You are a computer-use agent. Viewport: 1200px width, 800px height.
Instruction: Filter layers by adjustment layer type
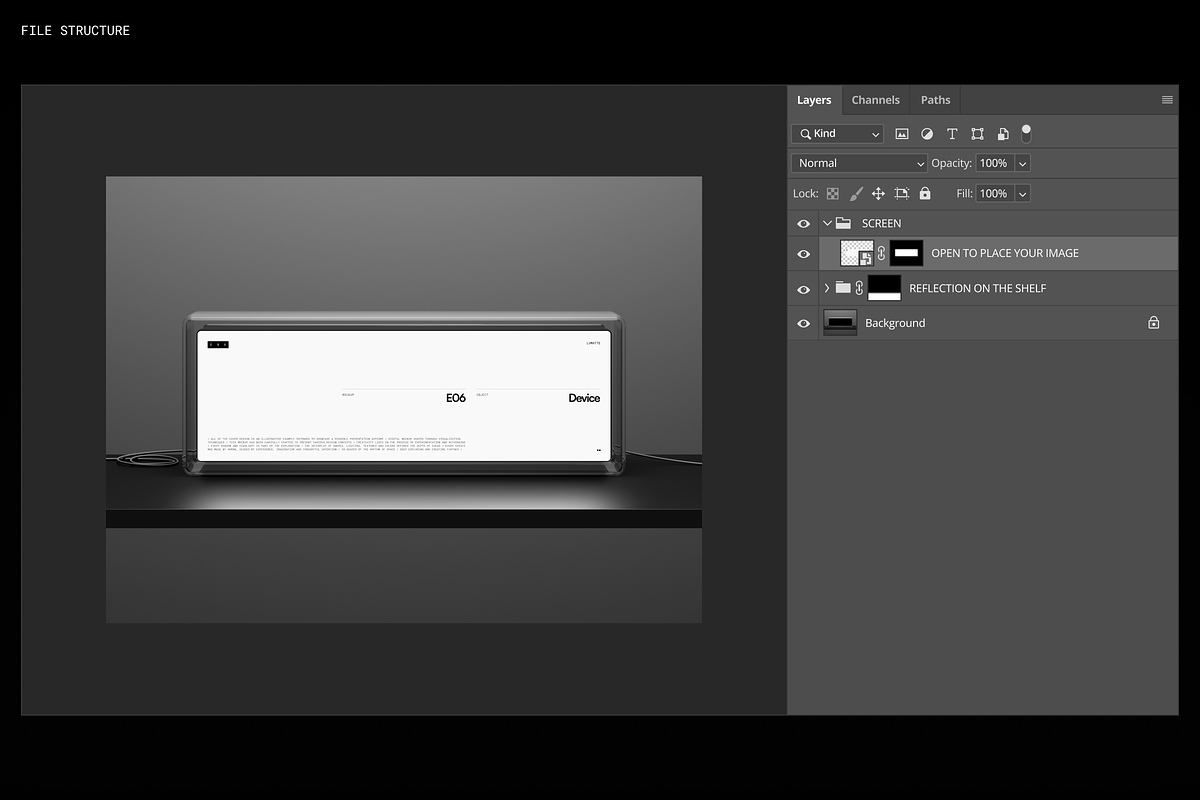pyautogui.click(x=927, y=134)
